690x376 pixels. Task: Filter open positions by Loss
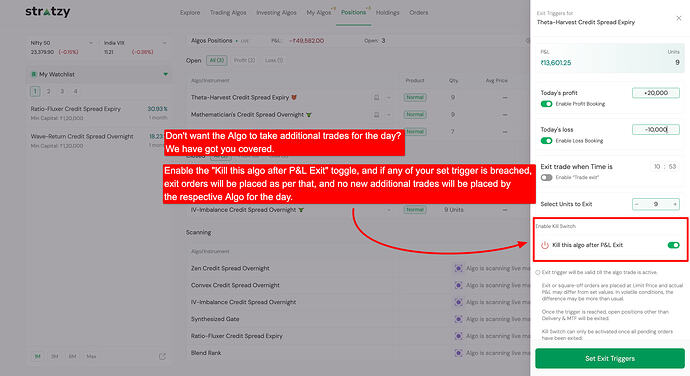coord(274,60)
